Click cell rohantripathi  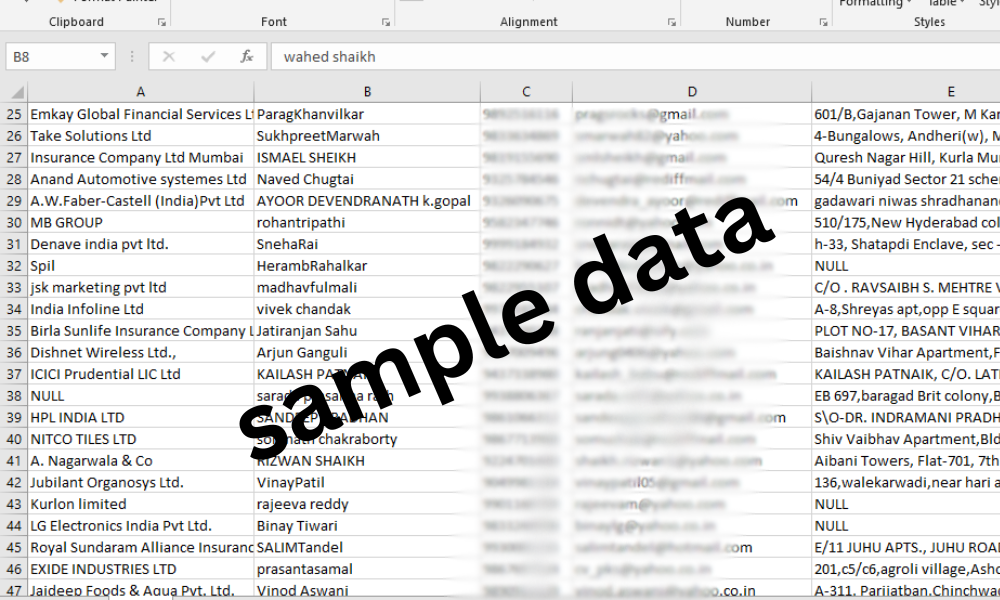click(x=367, y=223)
